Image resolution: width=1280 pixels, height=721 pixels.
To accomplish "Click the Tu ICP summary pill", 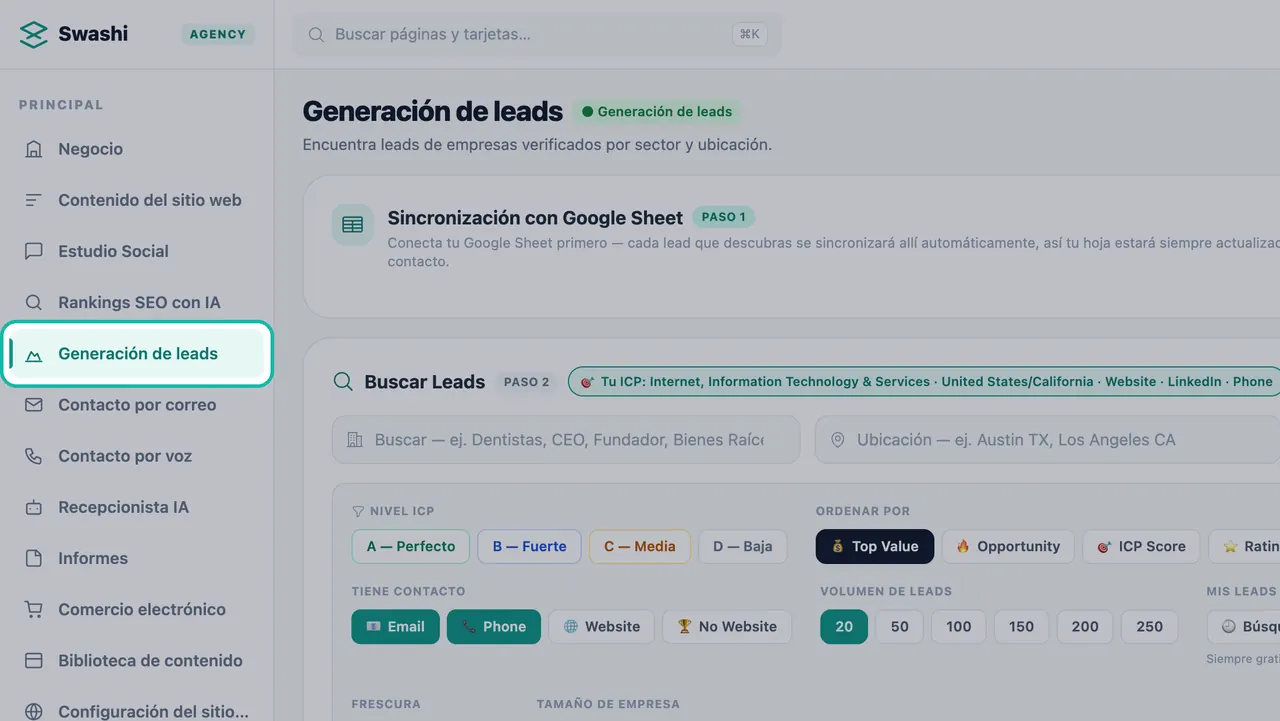I will pos(924,381).
